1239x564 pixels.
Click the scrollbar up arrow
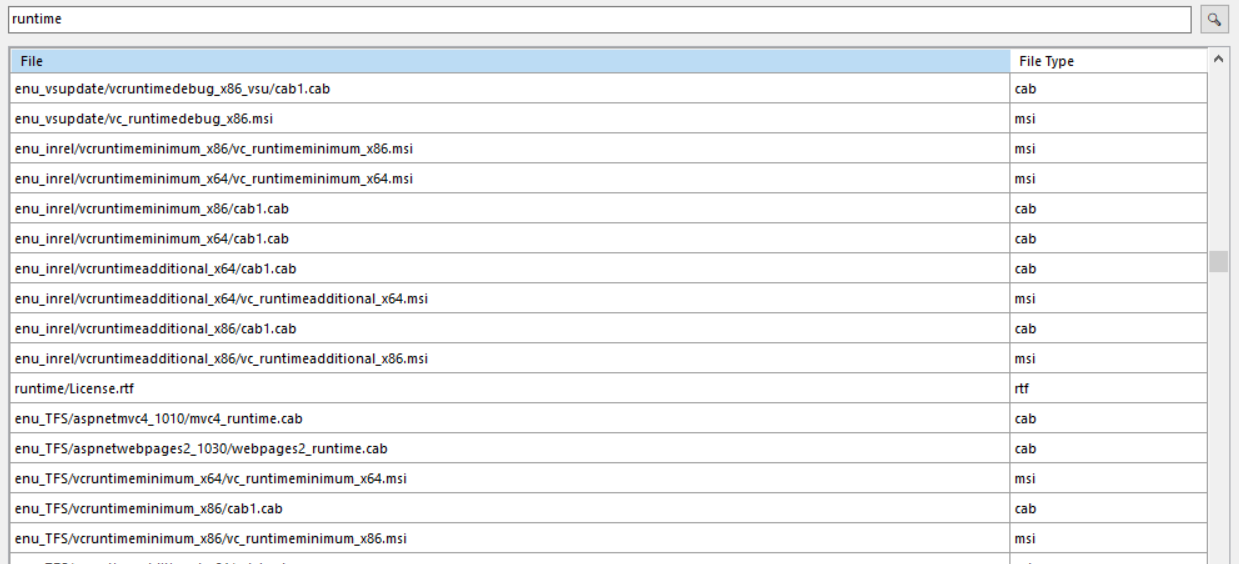(1218, 61)
